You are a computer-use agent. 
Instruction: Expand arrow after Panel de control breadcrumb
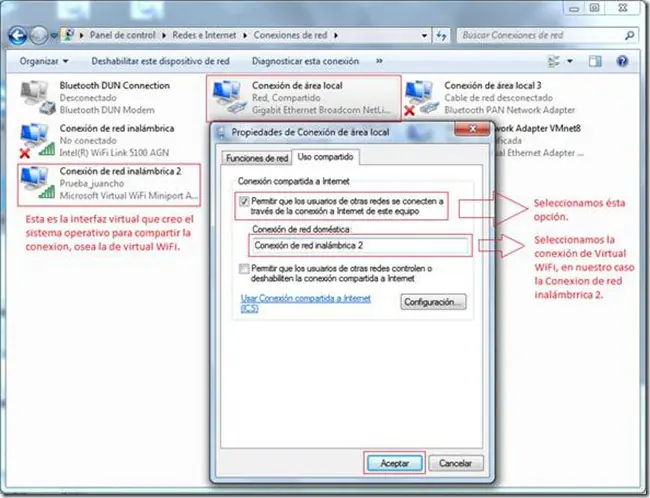click(164, 36)
